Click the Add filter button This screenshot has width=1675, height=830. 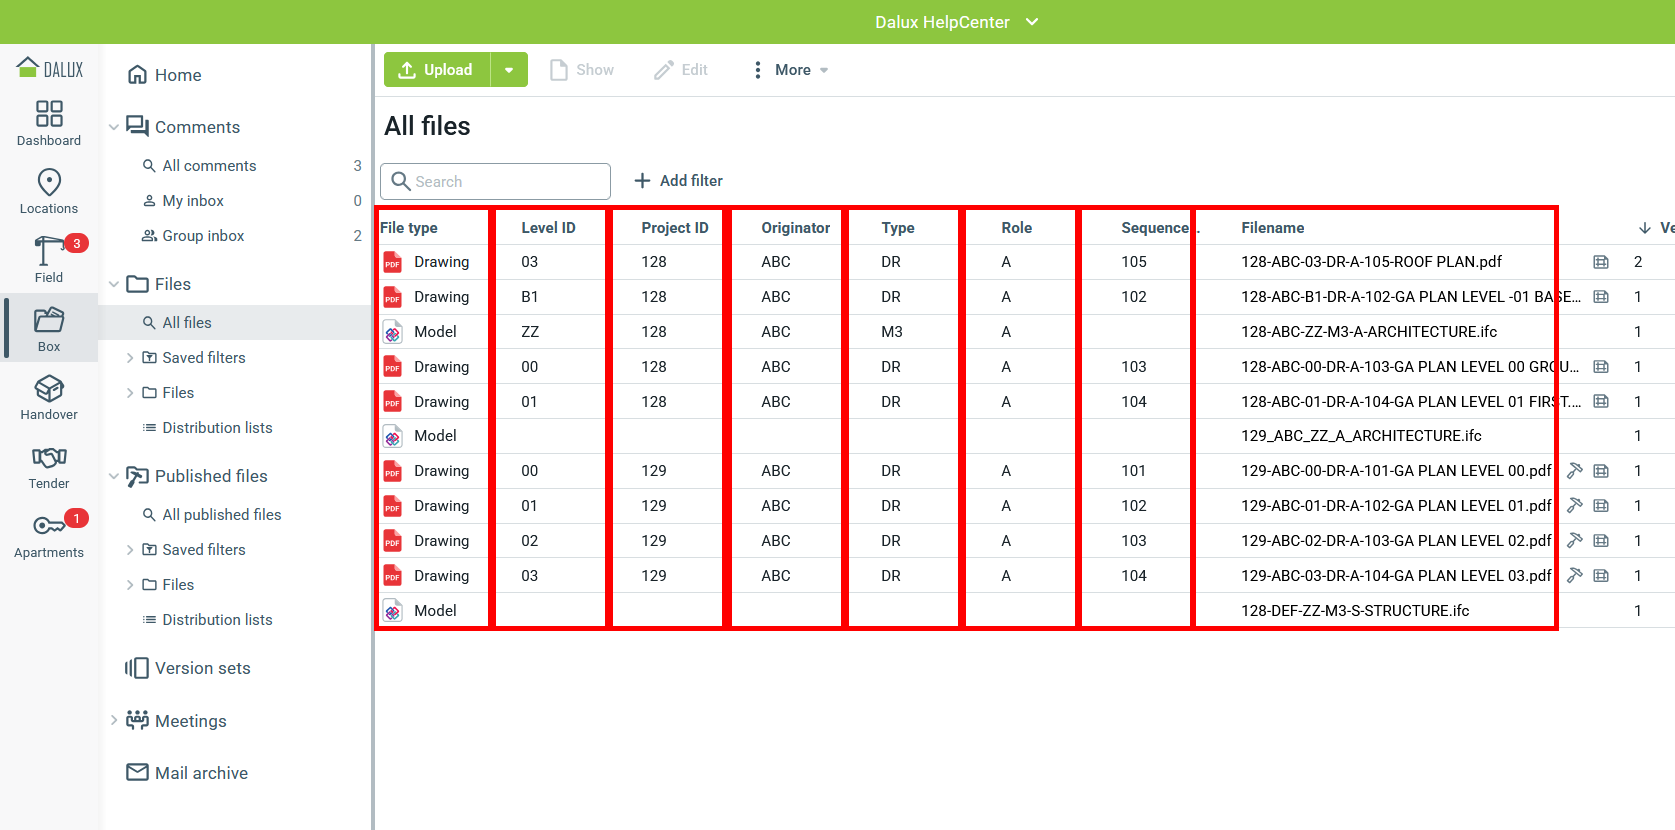tap(678, 181)
